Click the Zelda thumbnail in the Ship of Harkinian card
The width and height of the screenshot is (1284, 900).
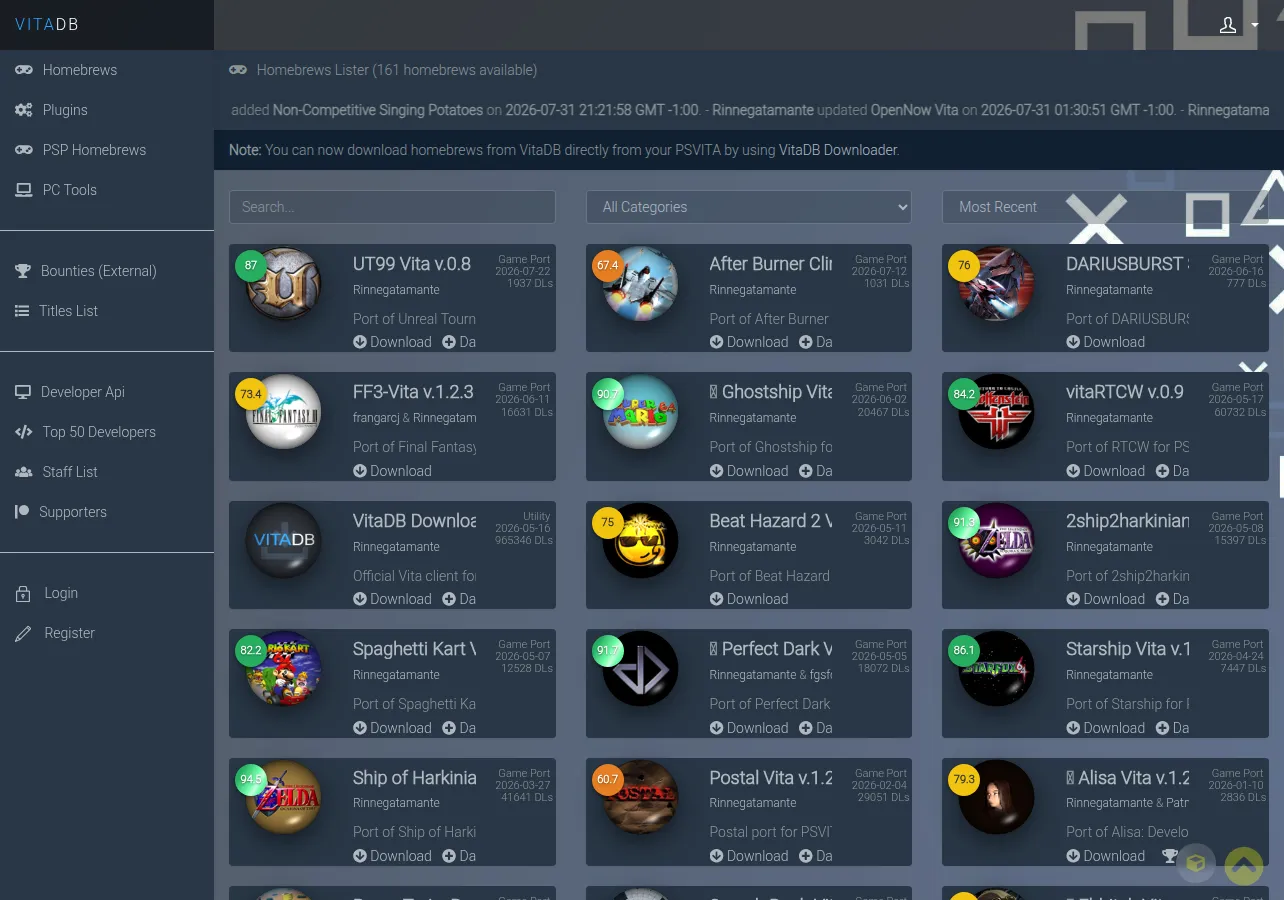284,798
